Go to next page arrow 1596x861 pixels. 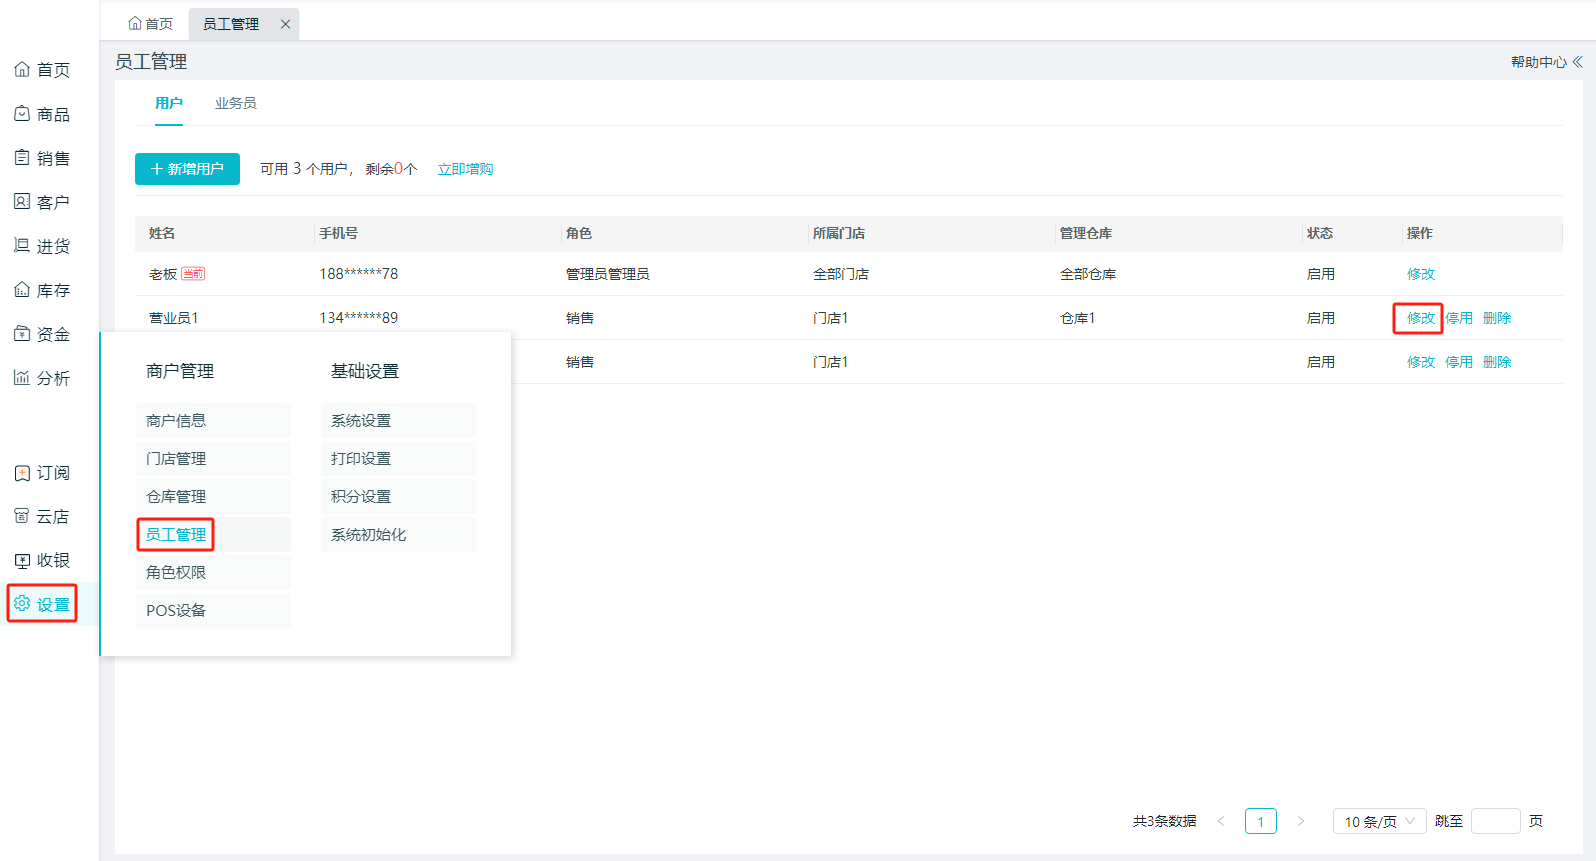[x=1301, y=821]
